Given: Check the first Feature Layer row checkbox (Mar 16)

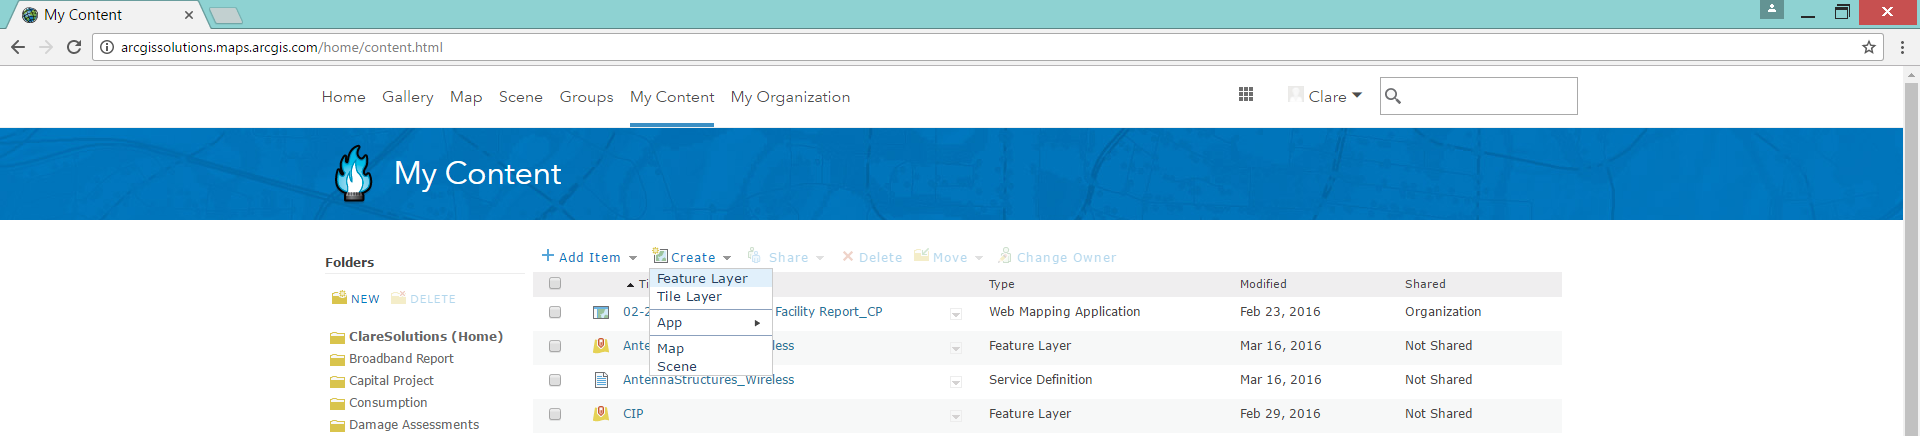Looking at the screenshot, I should click(555, 346).
